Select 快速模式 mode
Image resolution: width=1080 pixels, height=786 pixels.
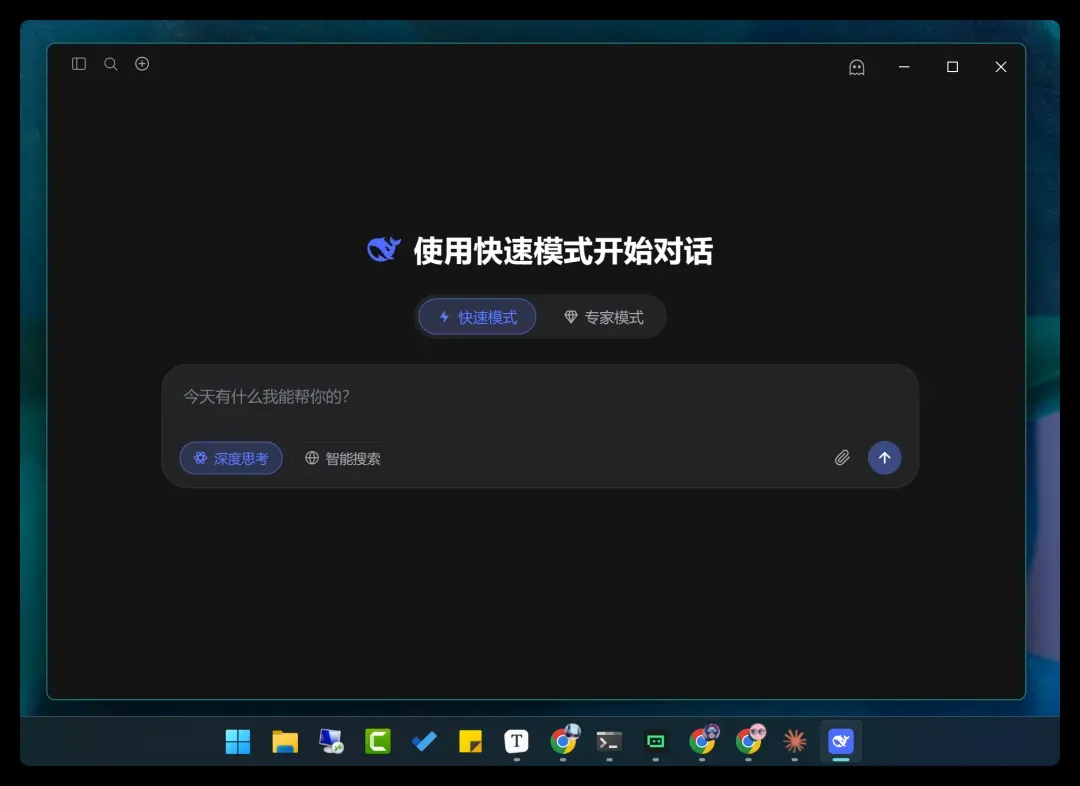477,317
